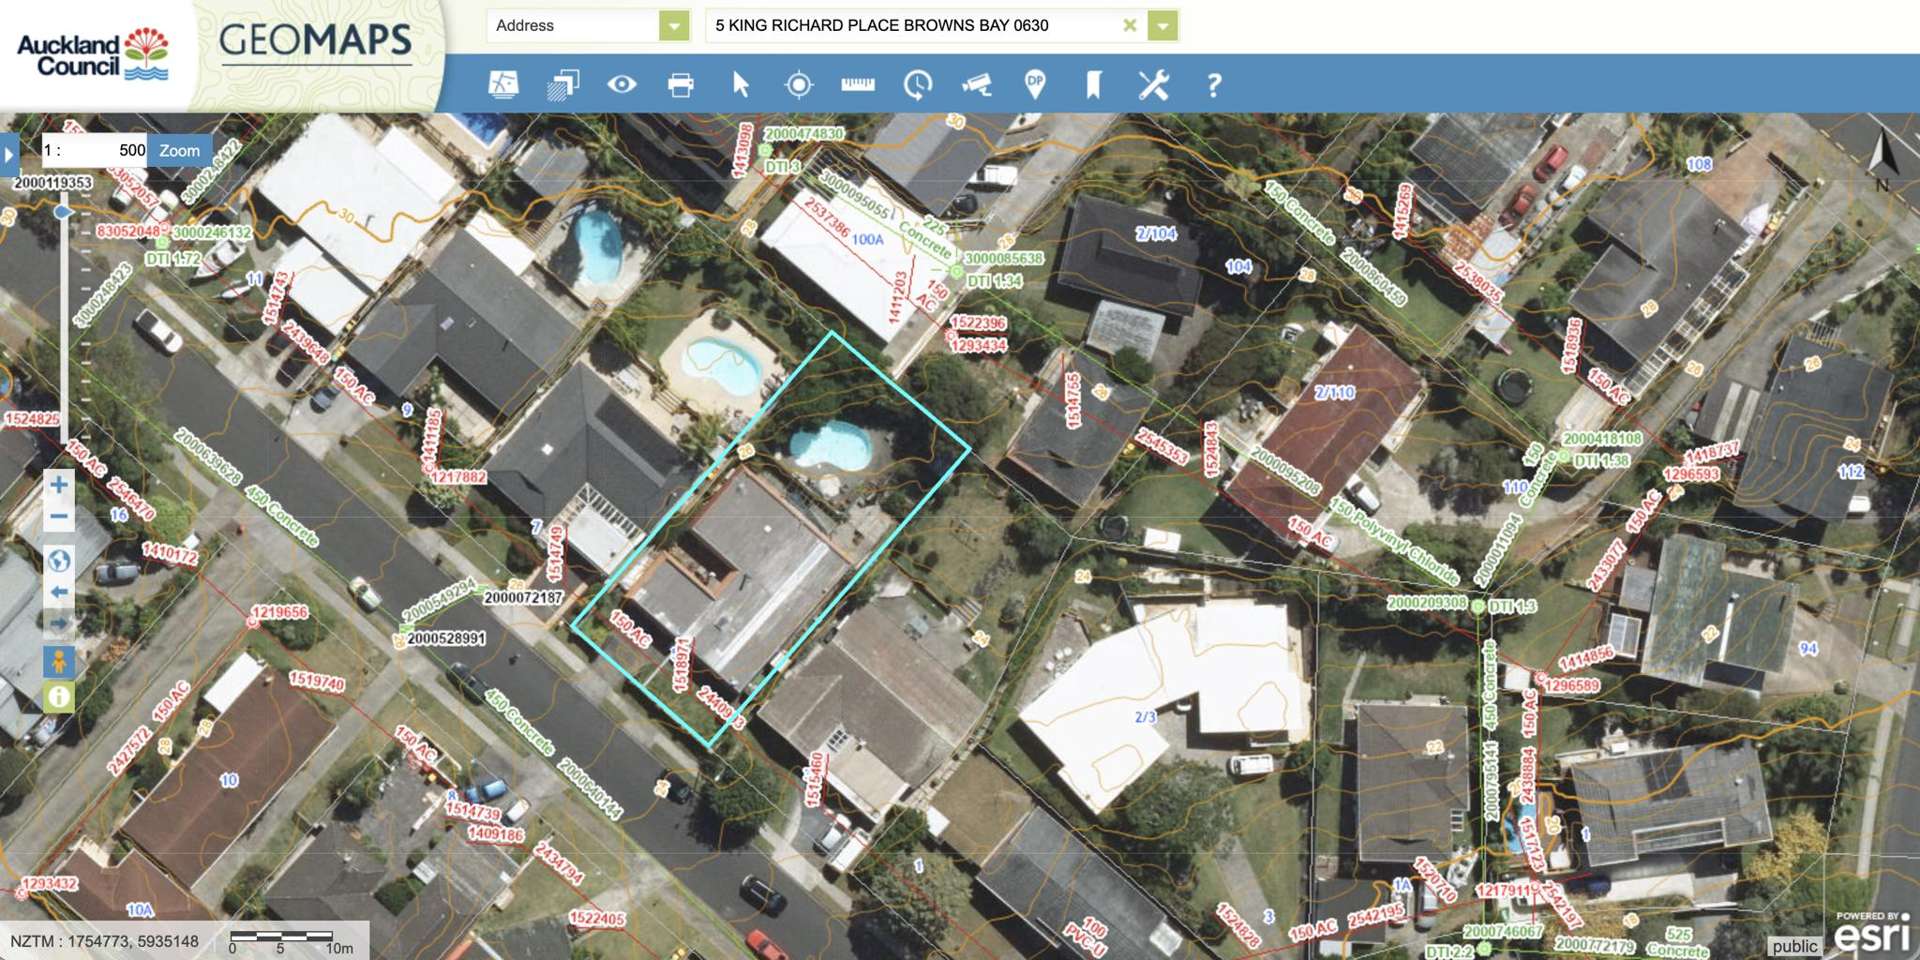Click the red label 1219656
The width and height of the screenshot is (1920, 960).
point(280,612)
